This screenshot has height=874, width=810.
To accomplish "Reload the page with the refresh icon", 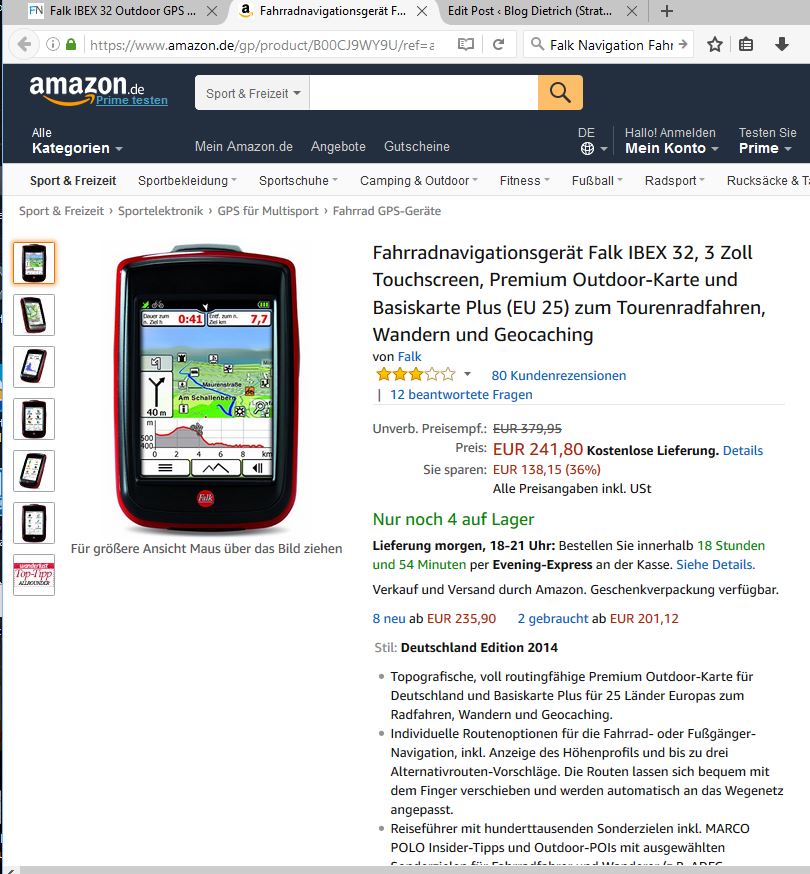I will point(498,45).
